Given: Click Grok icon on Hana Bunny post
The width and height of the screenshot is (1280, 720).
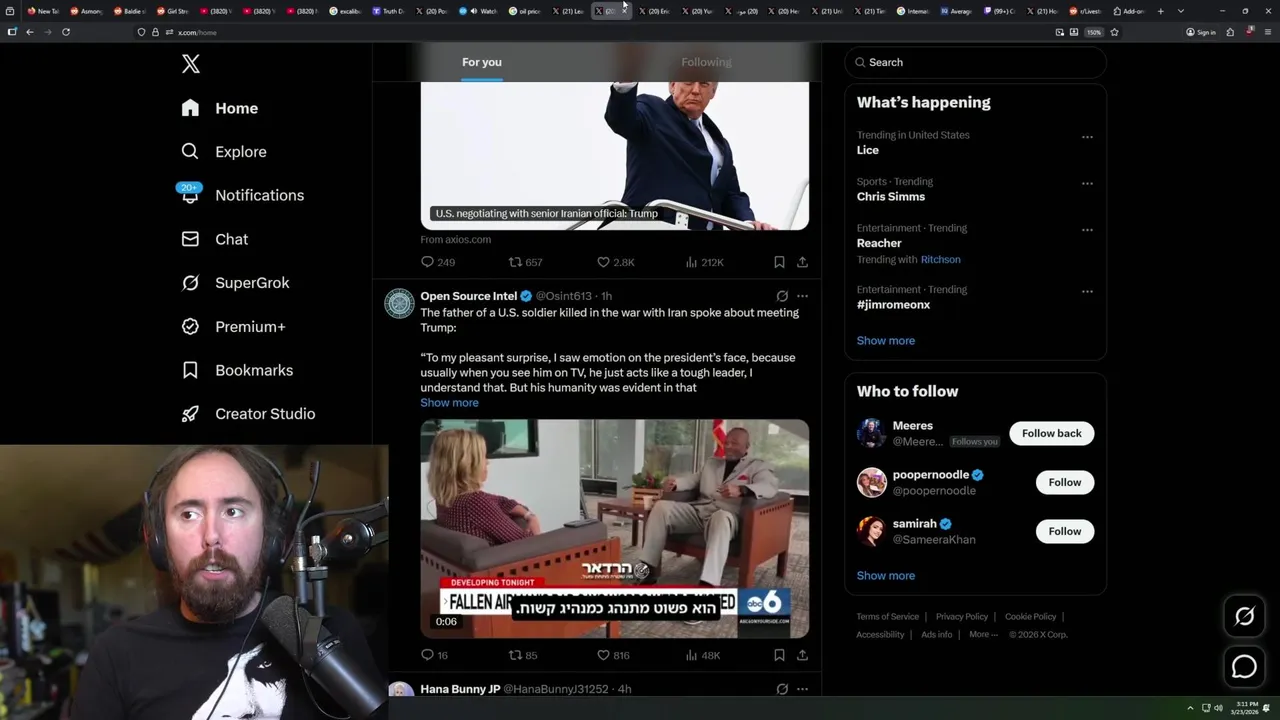Looking at the screenshot, I should [782, 689].
